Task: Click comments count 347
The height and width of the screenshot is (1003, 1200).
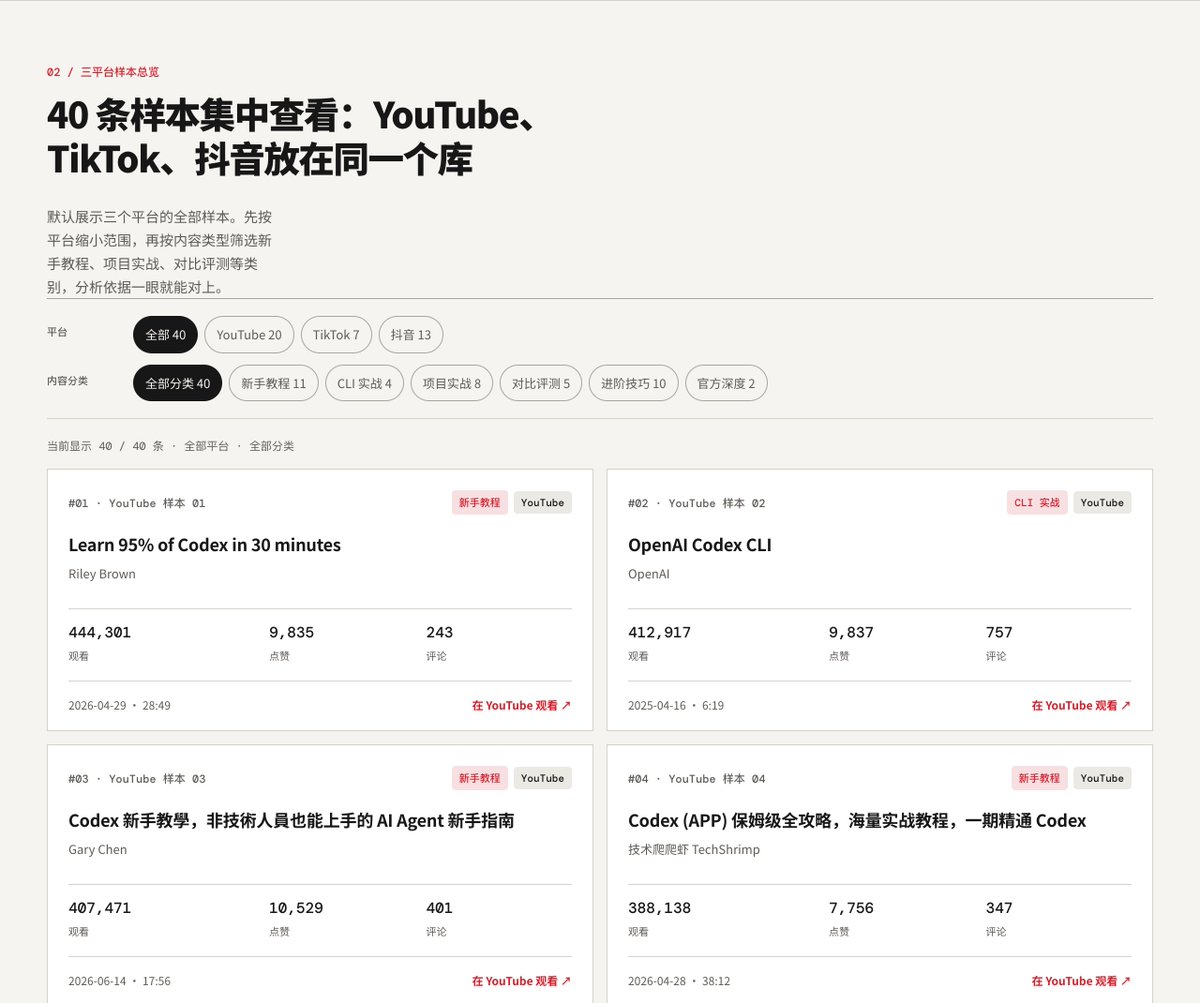Action: pyautogui.click(x=999, y=908)
